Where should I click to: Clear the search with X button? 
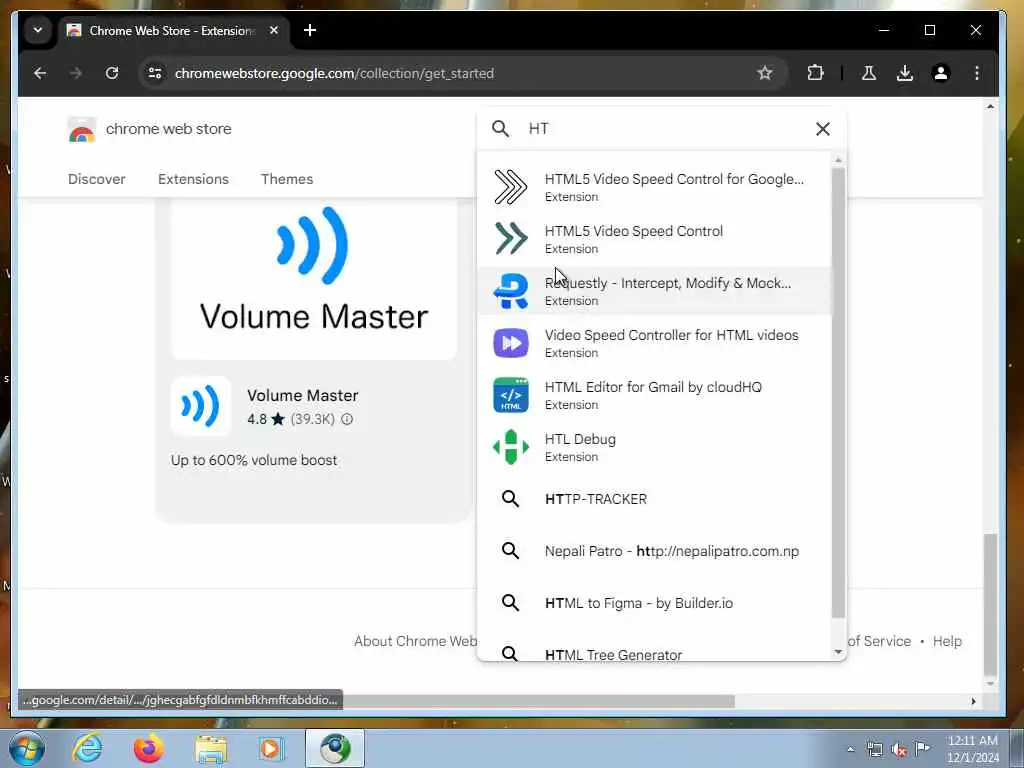coord(823,129)
